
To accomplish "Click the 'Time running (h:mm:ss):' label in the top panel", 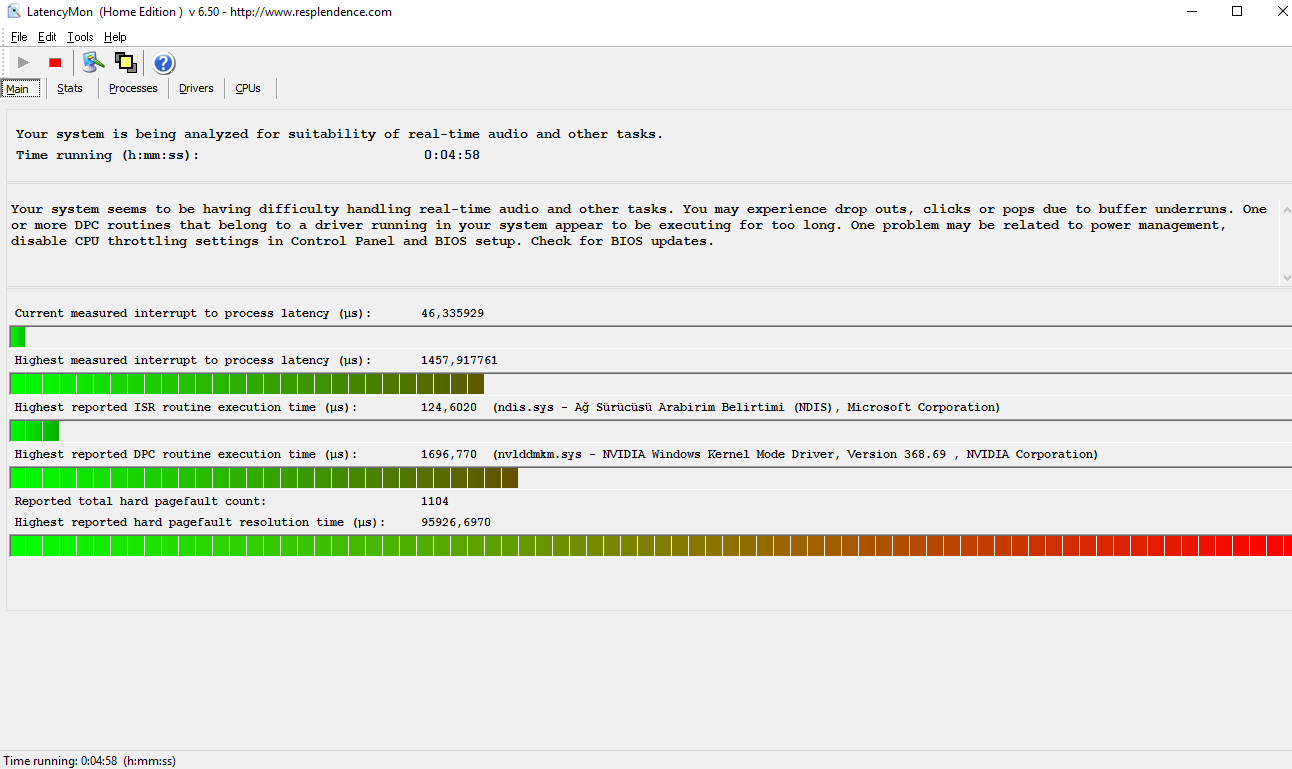I will pos(107,155).
